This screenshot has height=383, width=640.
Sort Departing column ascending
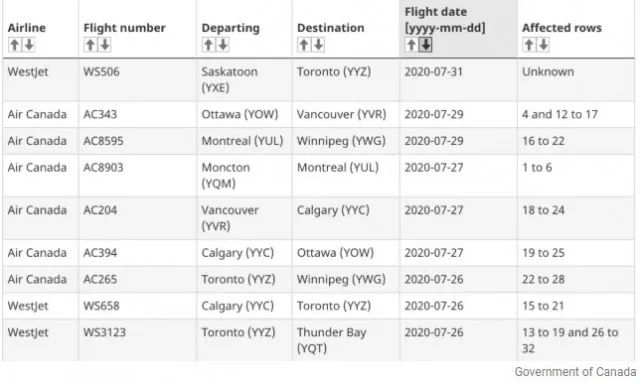[x=209, y=45]
